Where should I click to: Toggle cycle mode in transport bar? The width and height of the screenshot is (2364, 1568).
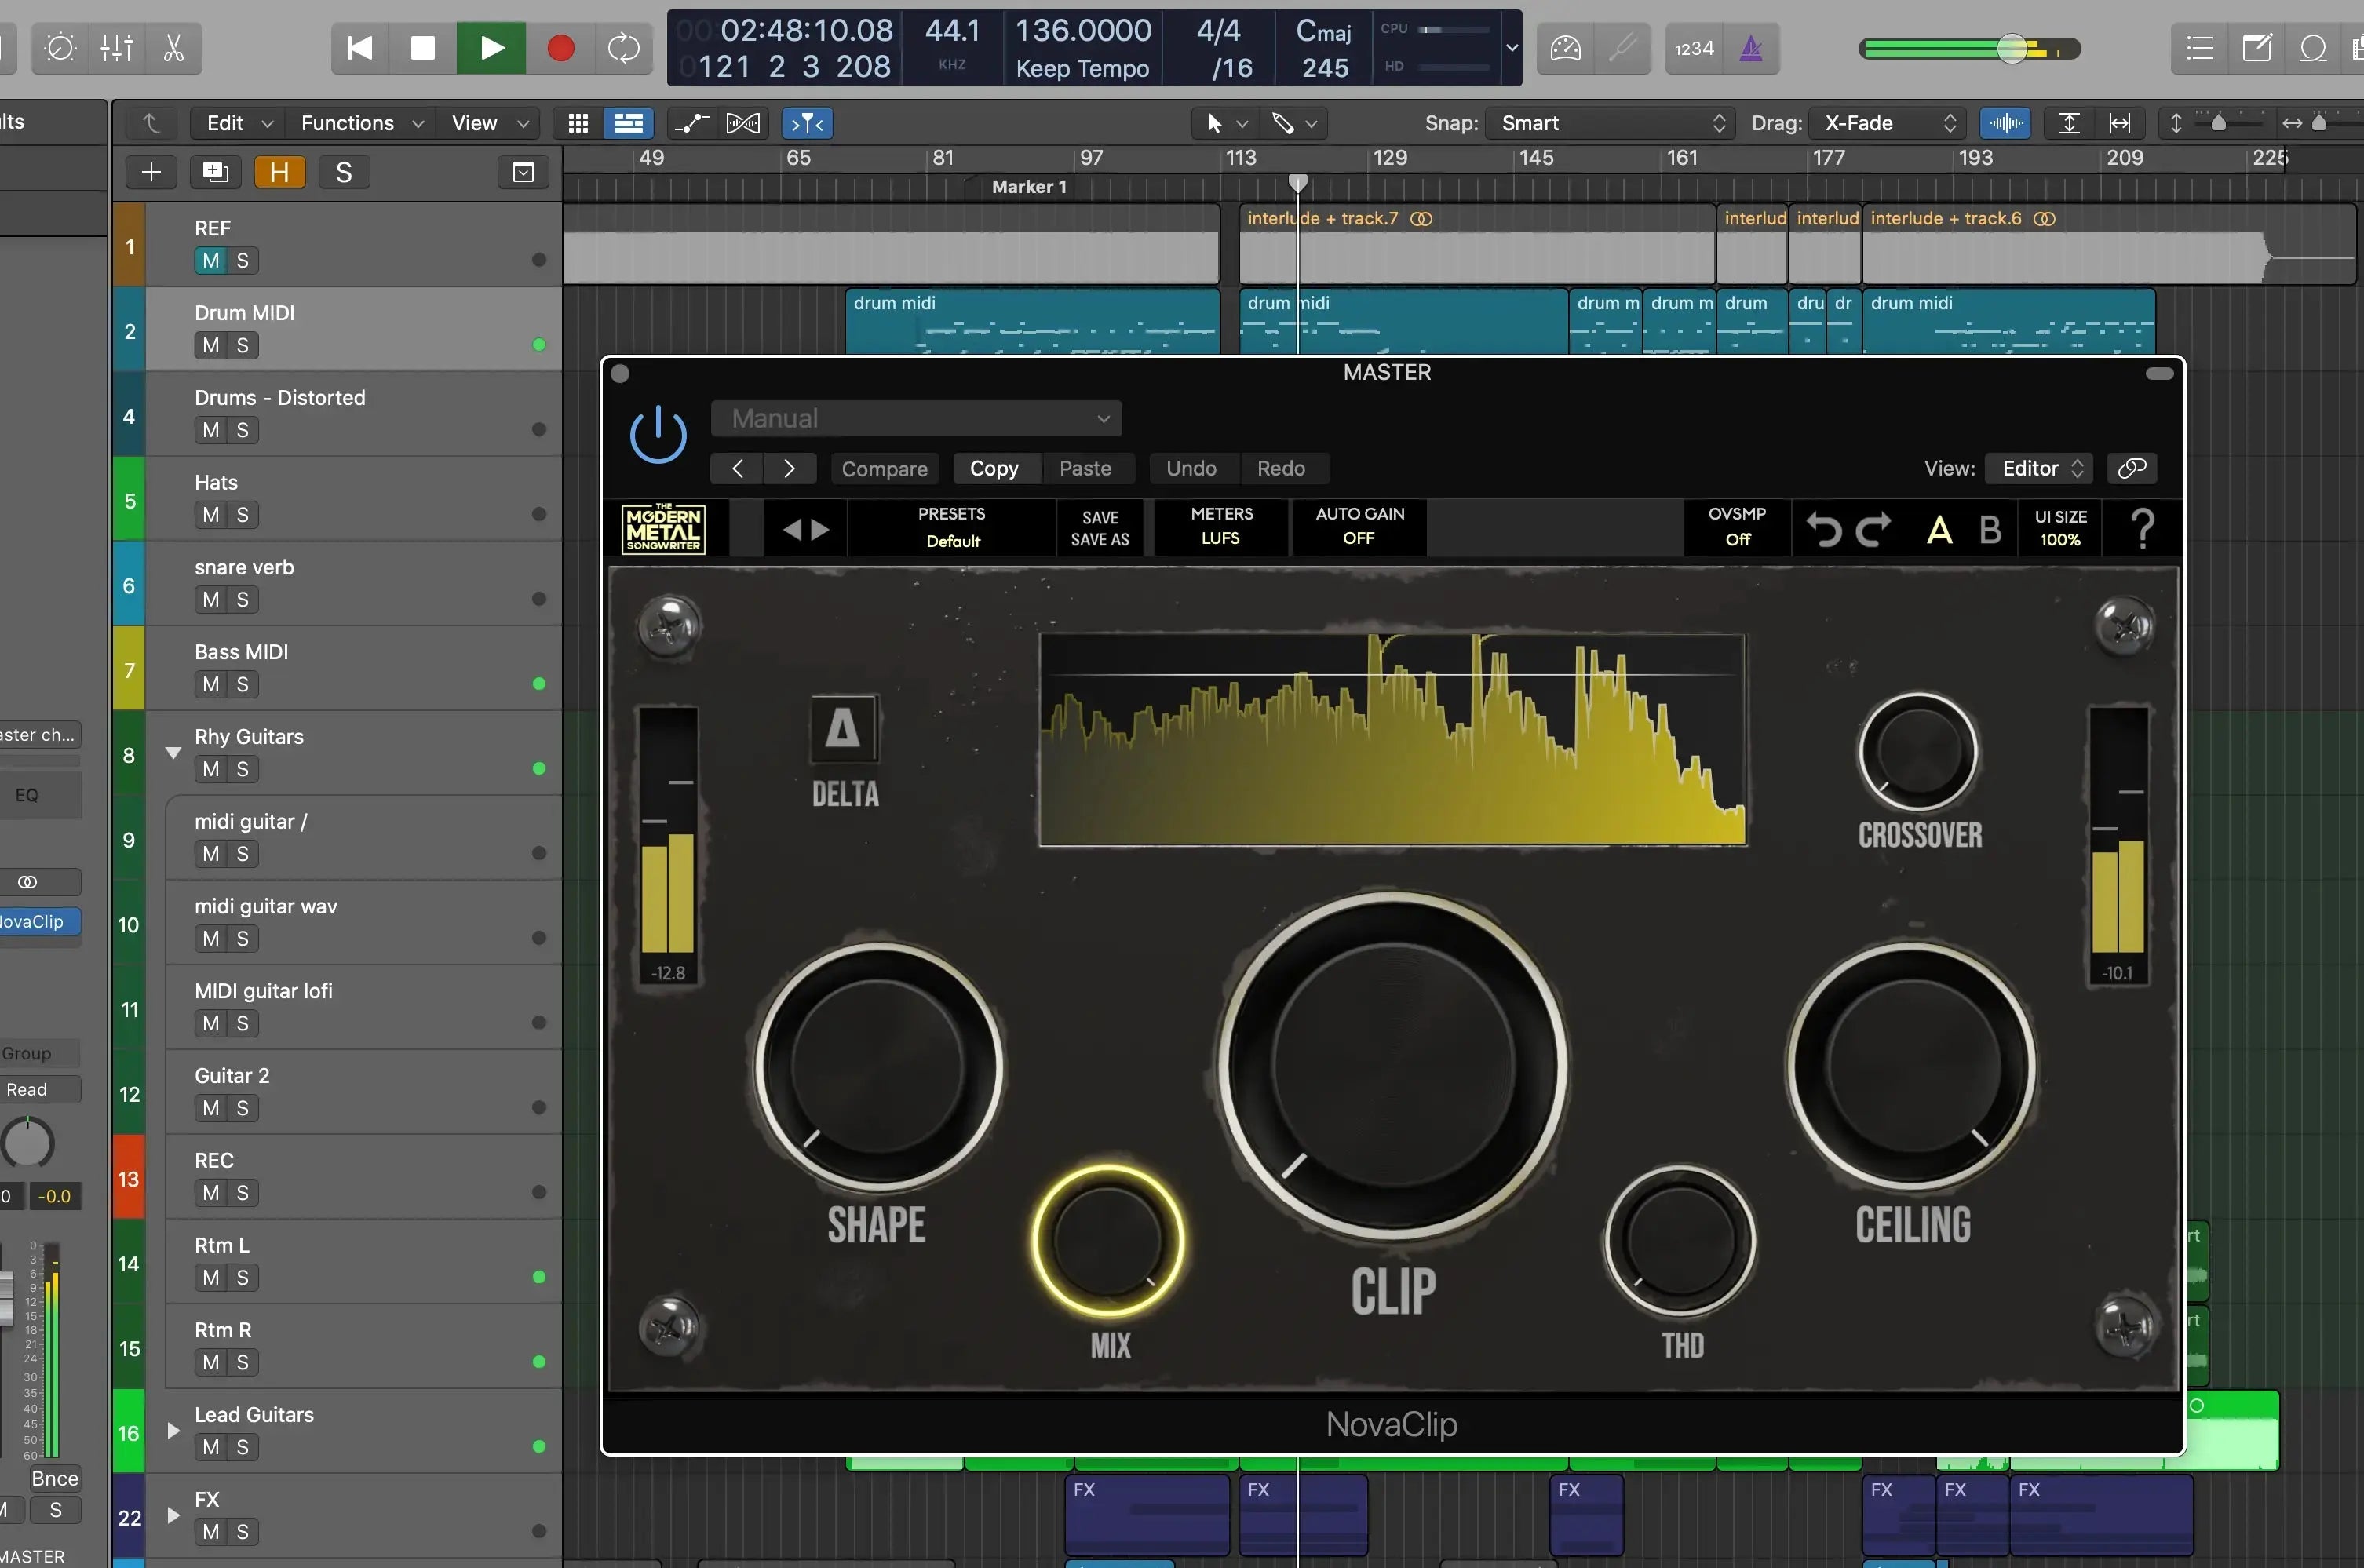(x=623, y=48)
